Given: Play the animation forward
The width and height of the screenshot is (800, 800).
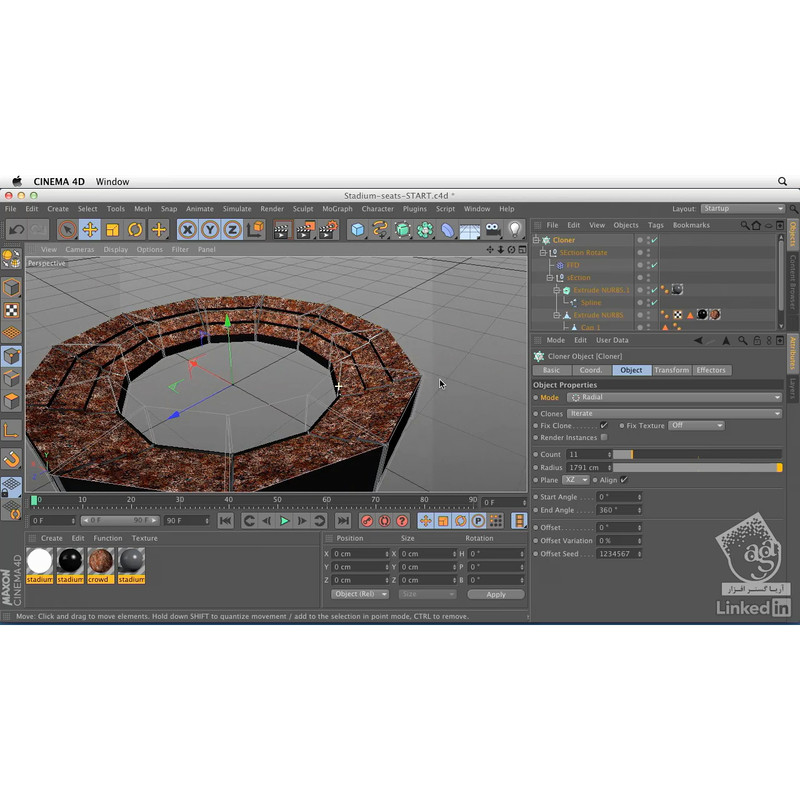Looking at the screenshot, I should (x=285, y=520).
